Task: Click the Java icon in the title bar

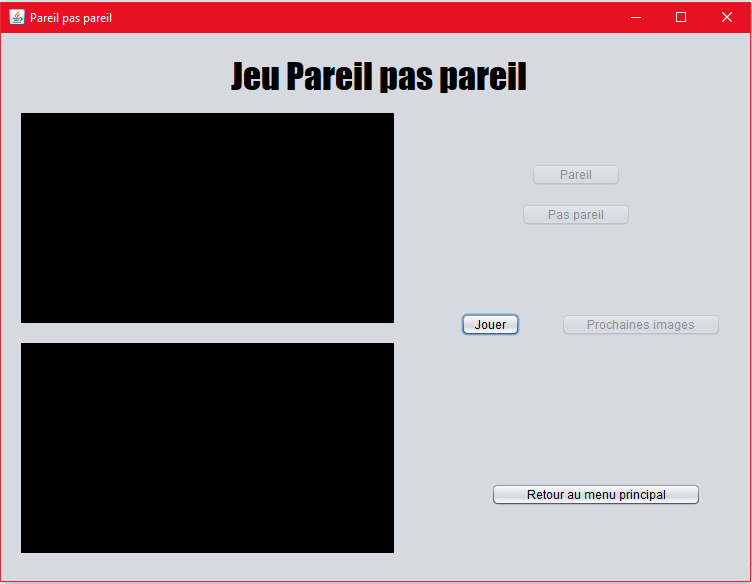Action: pyautogui.click(x=17, y=17)
